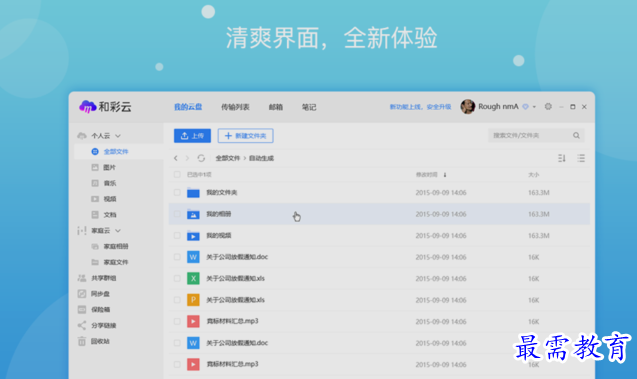This screenshot has width=637, height=379.
Task: Switch to 笔记 tab
Action: 309,107
